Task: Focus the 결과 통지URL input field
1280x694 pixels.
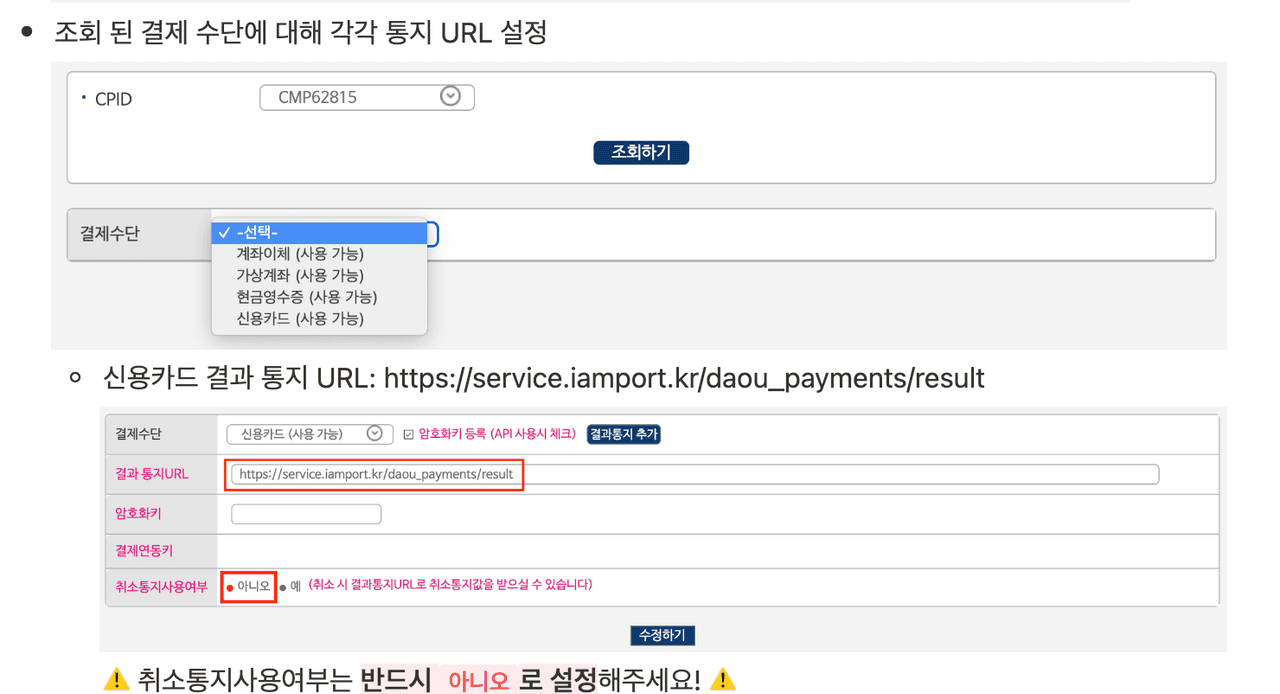Action: click(x=694, y=474)
